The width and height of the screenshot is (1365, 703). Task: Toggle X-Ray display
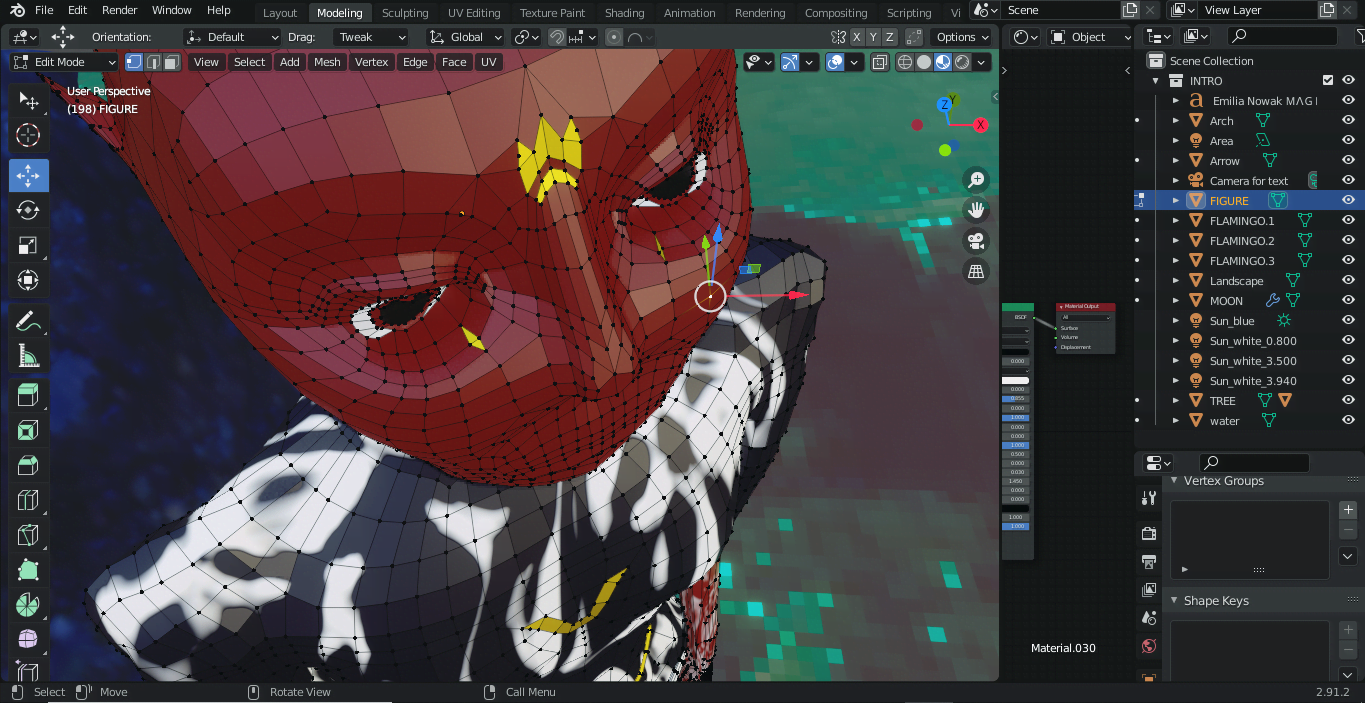click(x=879, y=62)
